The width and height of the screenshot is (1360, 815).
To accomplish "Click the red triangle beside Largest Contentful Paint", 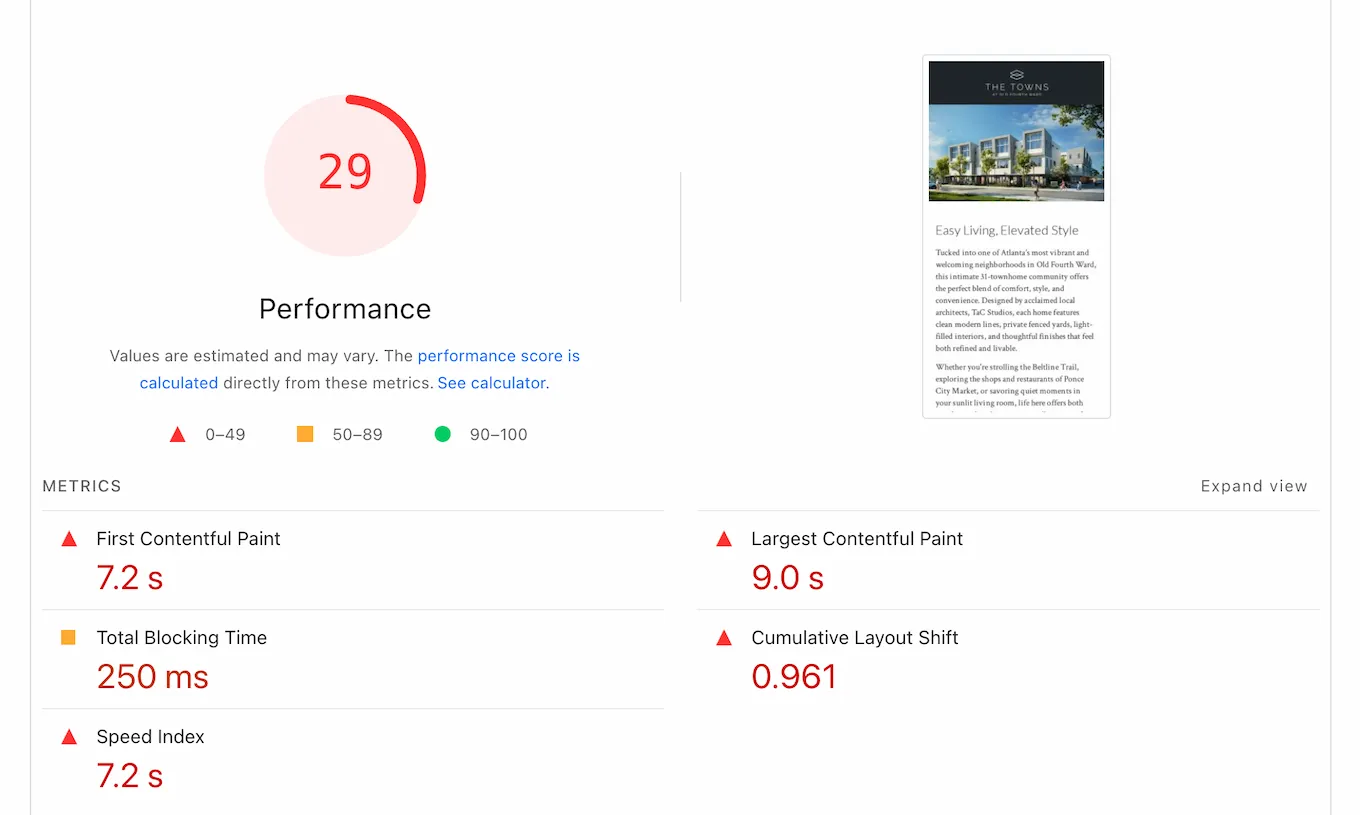I will 724,538.
